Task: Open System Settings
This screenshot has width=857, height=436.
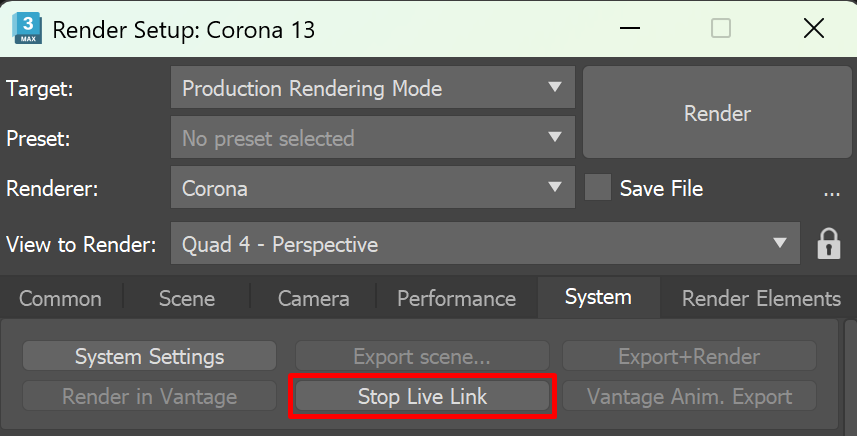Action: click(x=149, y=356)
